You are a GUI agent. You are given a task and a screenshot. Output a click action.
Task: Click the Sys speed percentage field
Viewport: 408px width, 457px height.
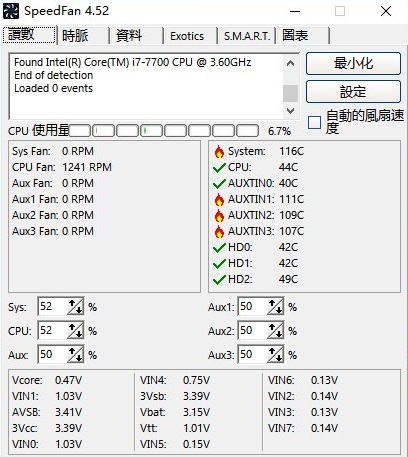(x=53, y=306)
